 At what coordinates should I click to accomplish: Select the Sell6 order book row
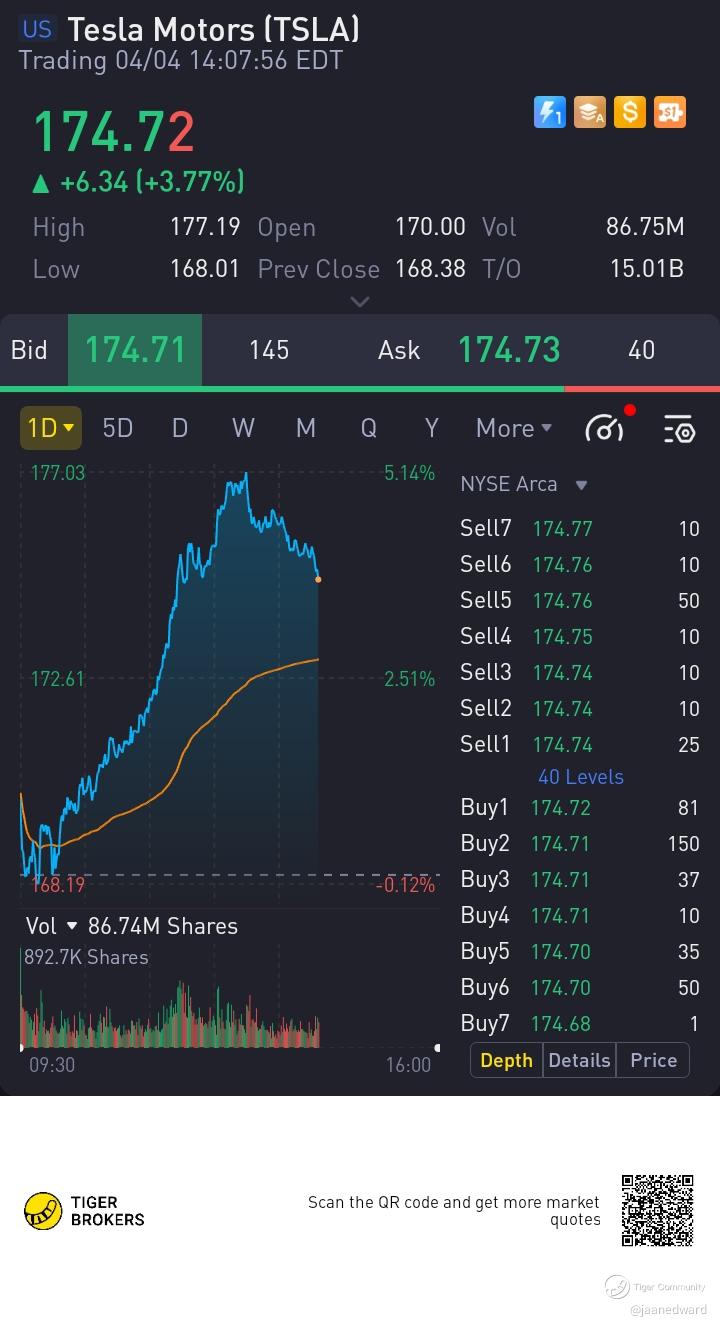click(580, 564)
